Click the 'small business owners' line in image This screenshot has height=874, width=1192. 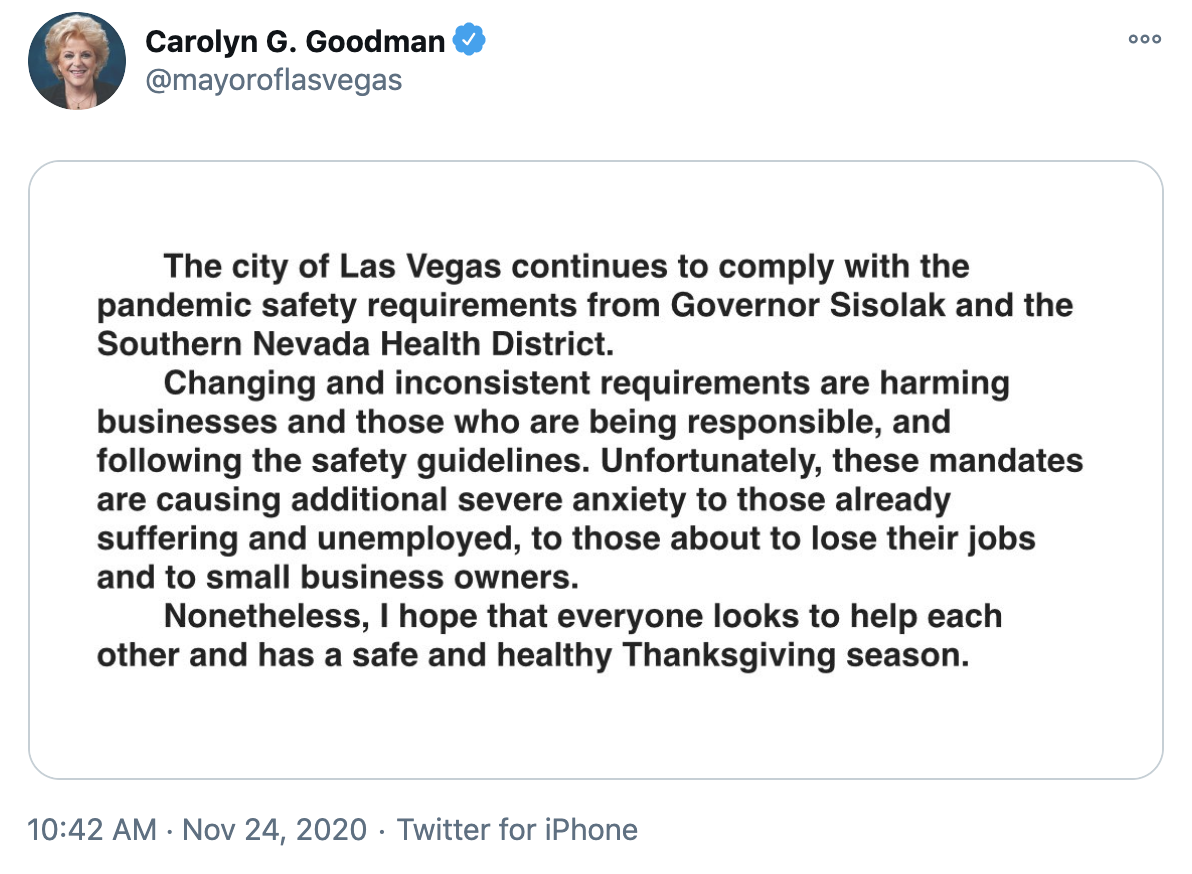[x=338, y=577]
